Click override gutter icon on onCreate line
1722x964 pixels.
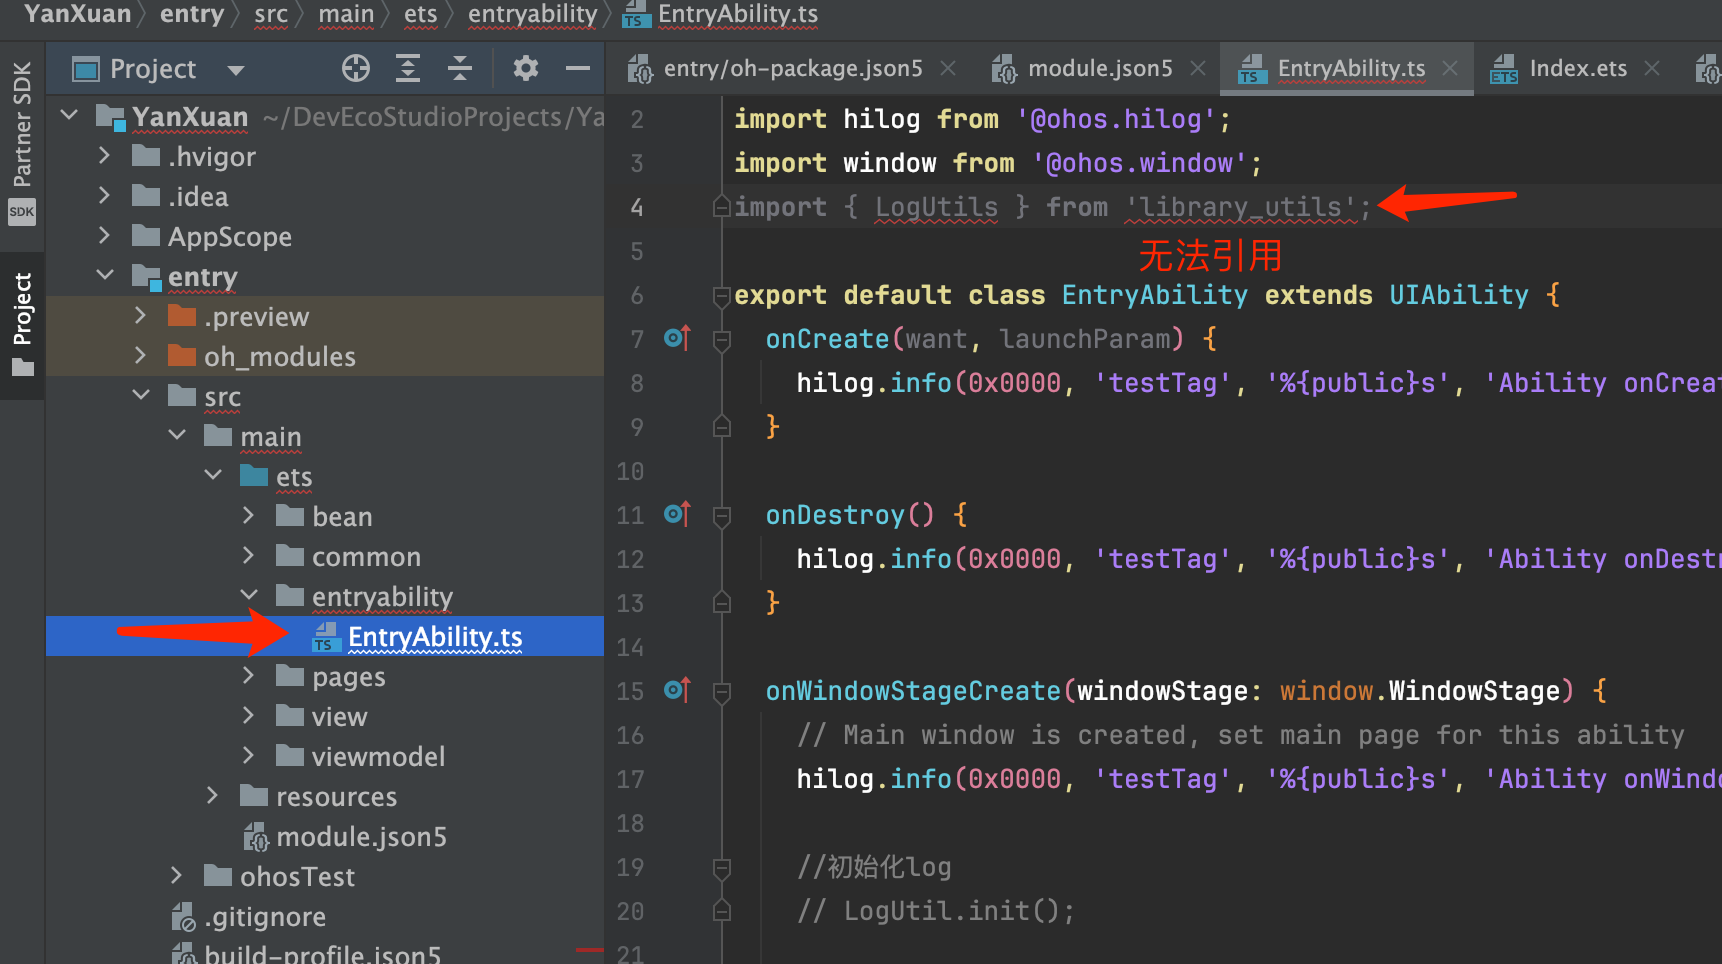pyautogui.click(x=677, y=339)
